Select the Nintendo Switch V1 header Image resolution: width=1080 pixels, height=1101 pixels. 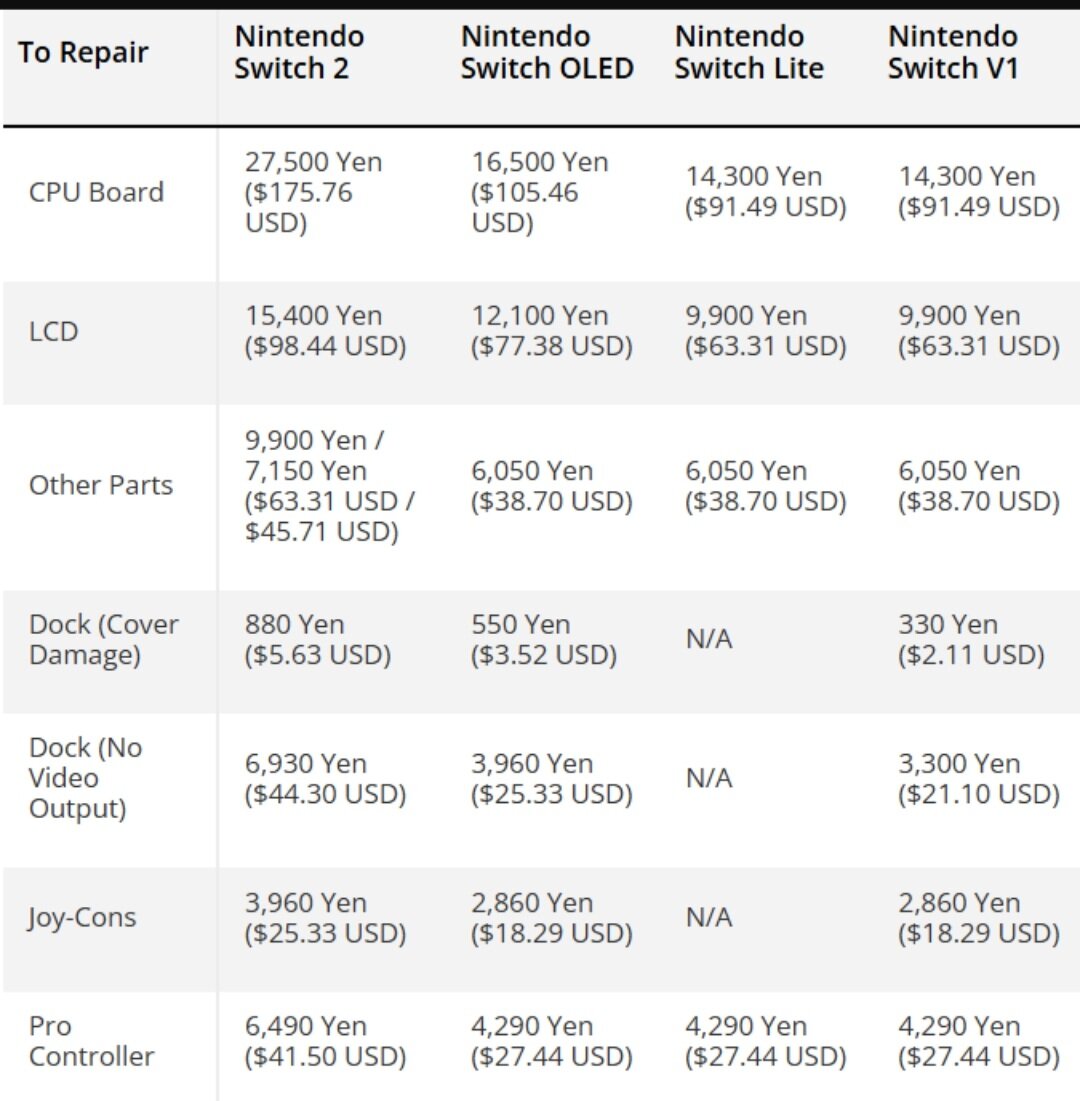(x=953, y=52)
